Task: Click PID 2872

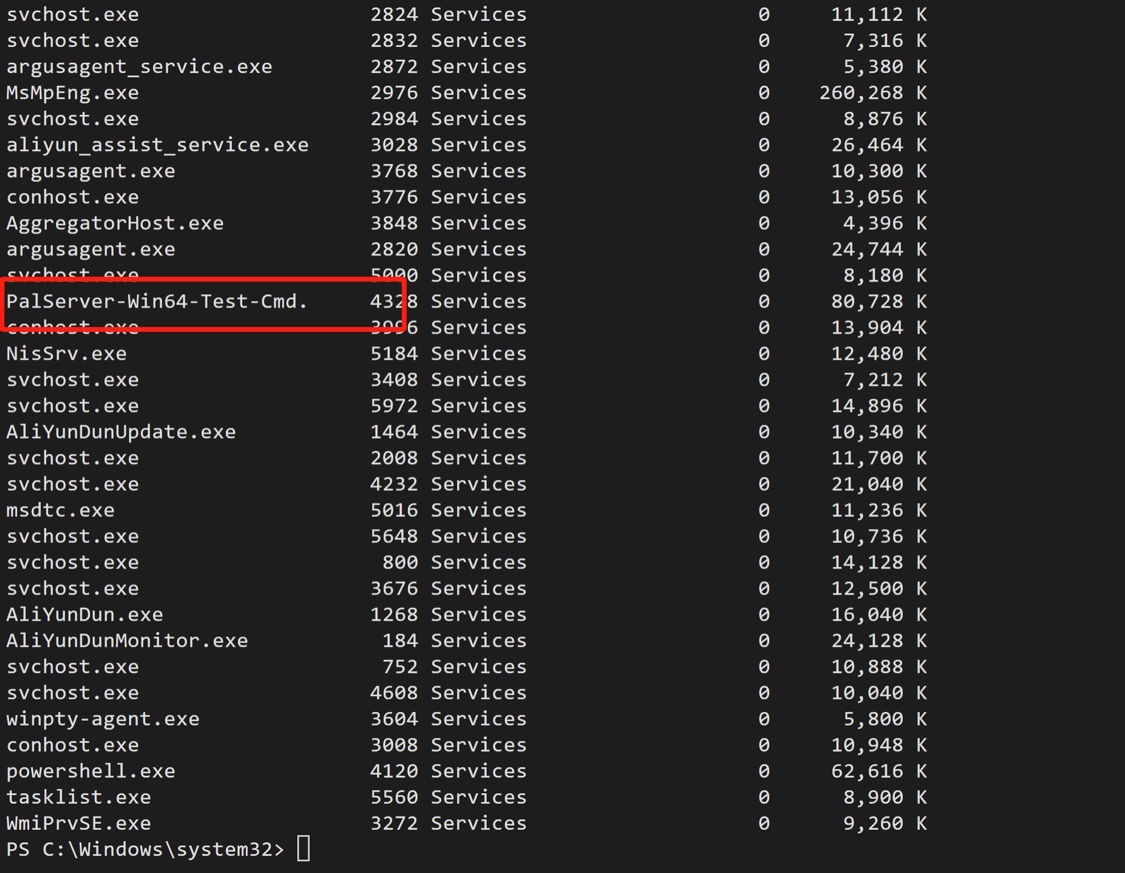Action: [394, 67]
